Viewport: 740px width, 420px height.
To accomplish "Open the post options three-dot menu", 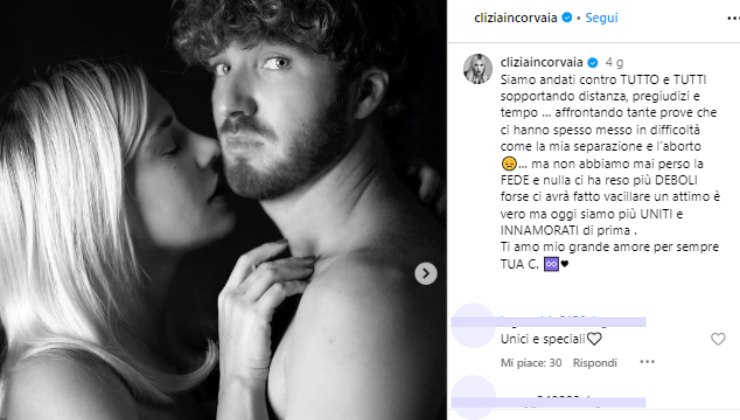I will click(x=734, y=18).
